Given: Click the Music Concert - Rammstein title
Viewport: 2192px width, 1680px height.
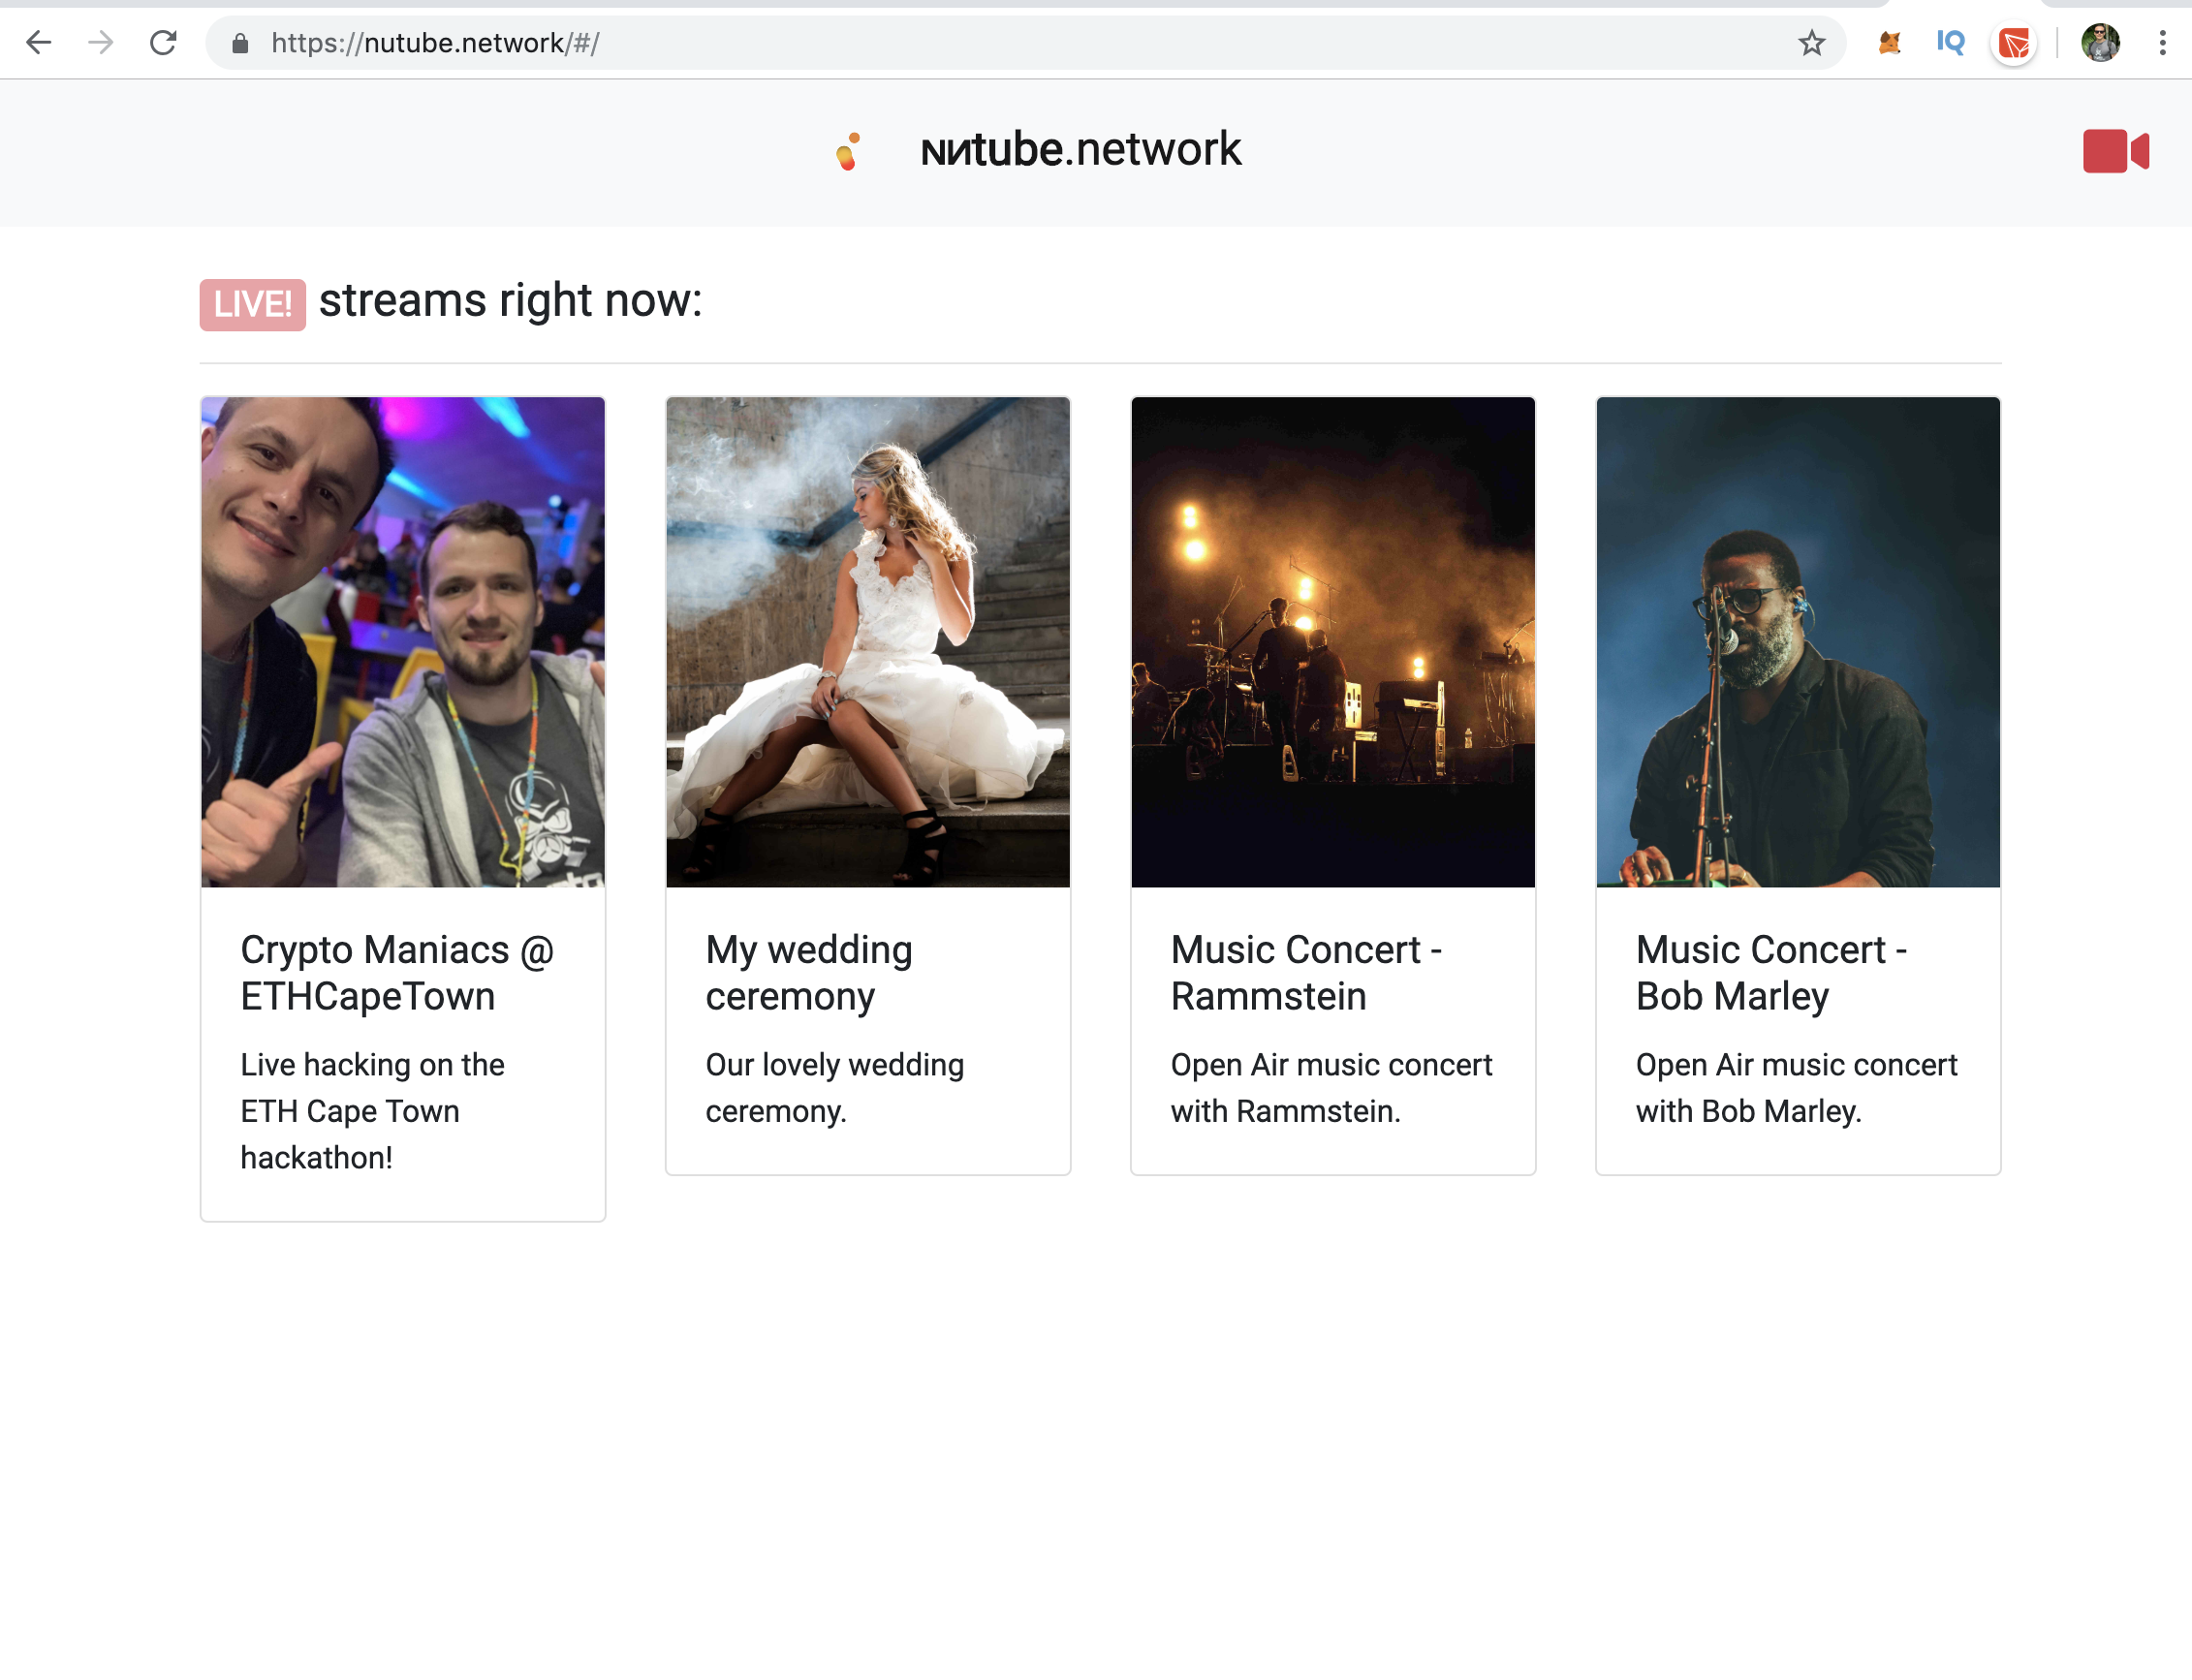Looking at the screenshot, I should 1305,972.
